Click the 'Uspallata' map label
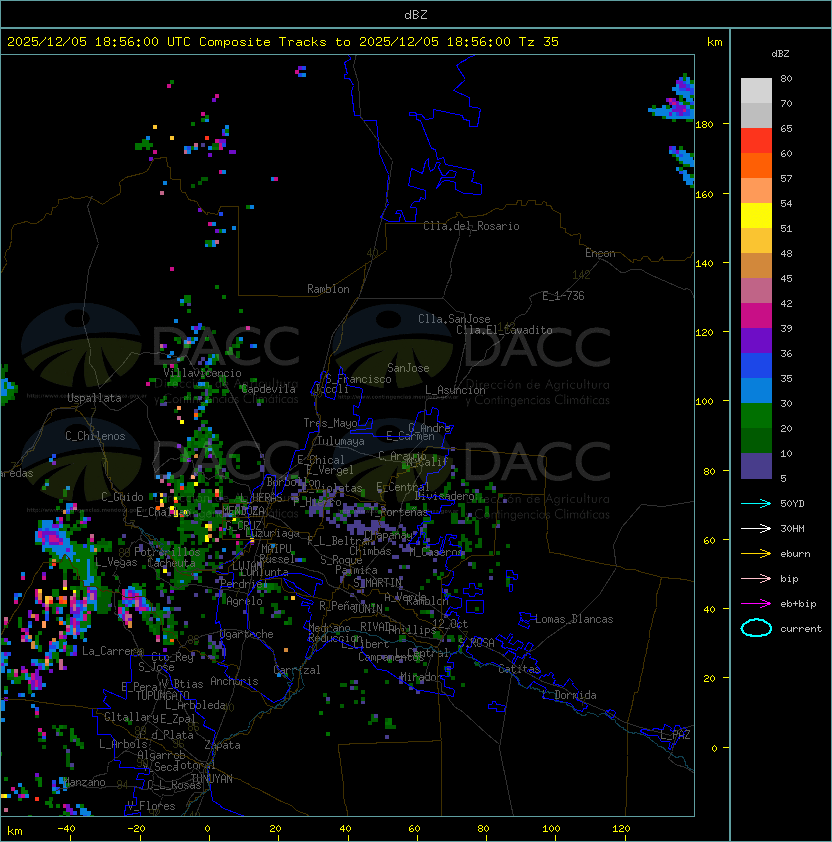Image resolution: width=832 pixels, height=842 pixels. (x=94, y=398)
